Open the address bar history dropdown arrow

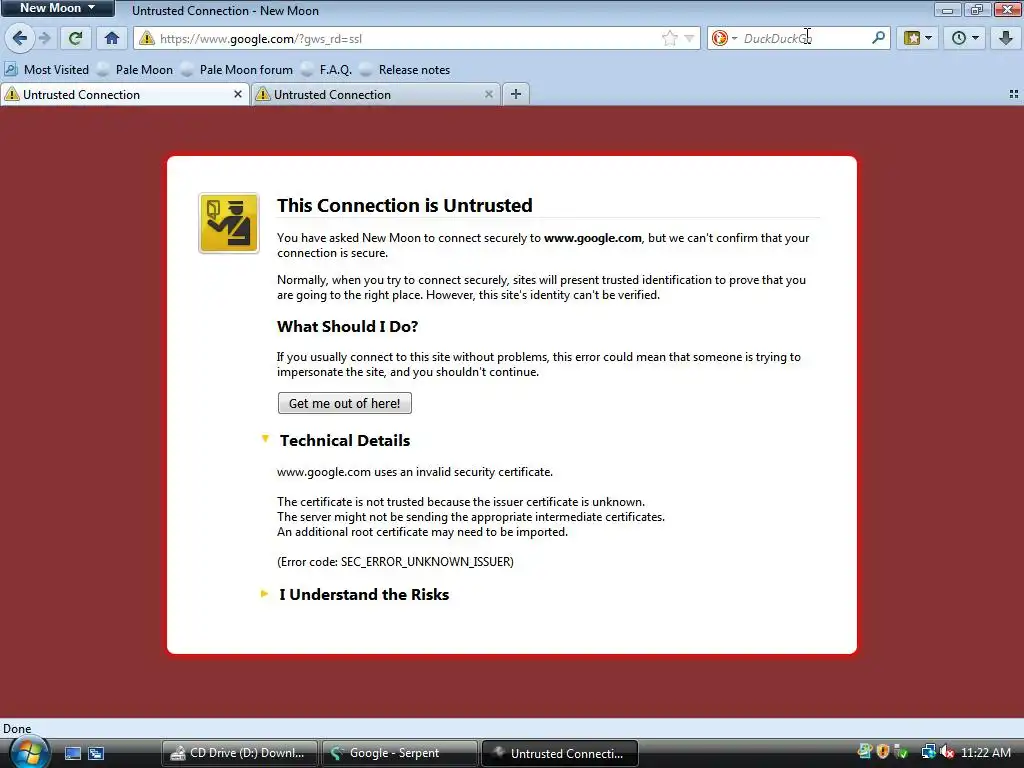[x=689, y=39]
